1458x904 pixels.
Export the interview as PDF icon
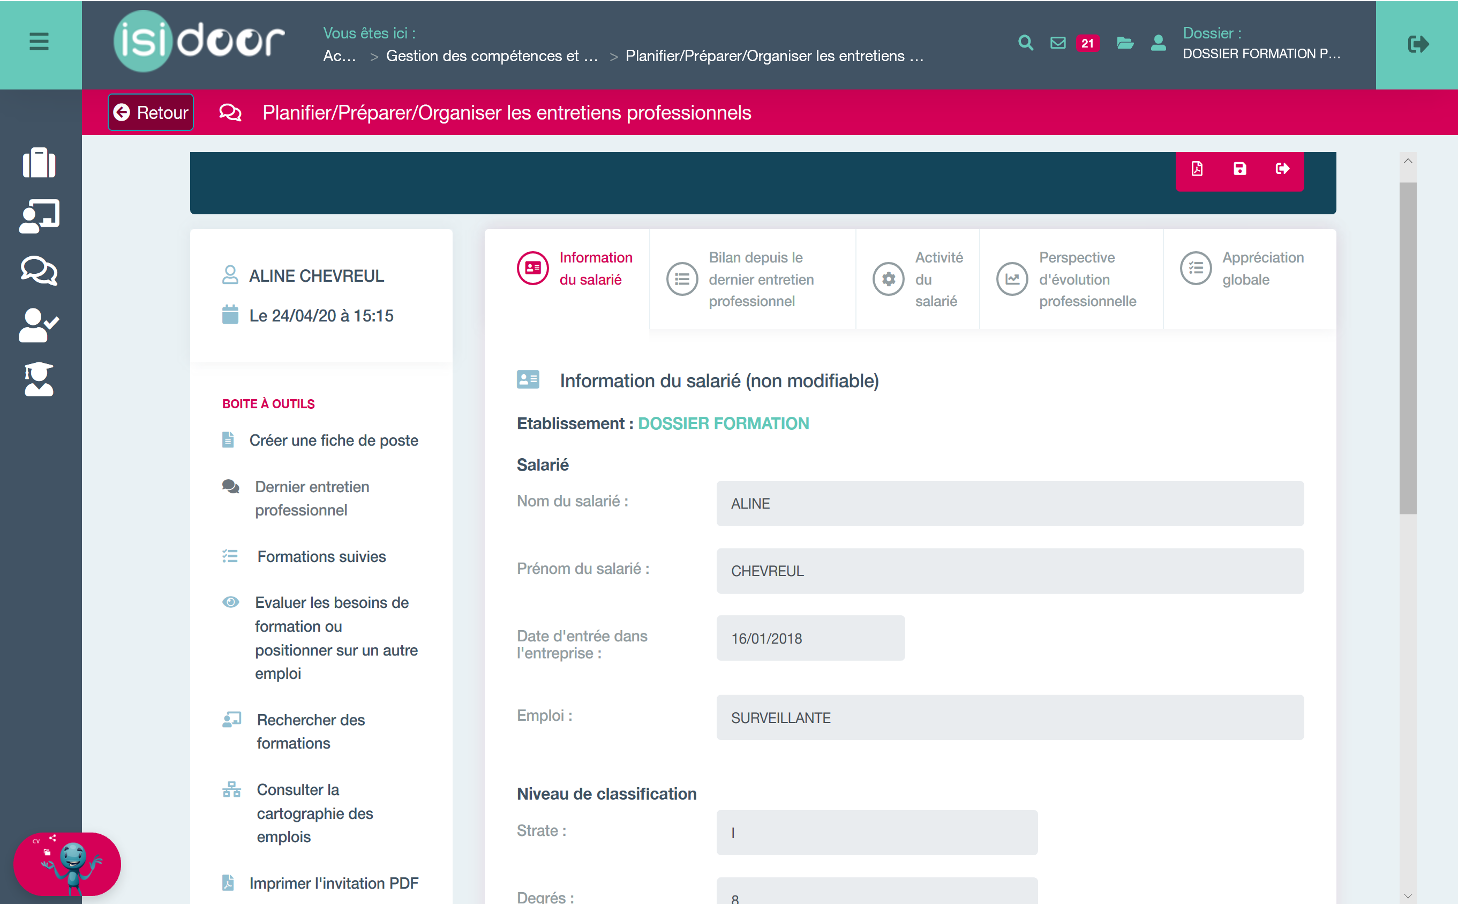point(1197,169)
